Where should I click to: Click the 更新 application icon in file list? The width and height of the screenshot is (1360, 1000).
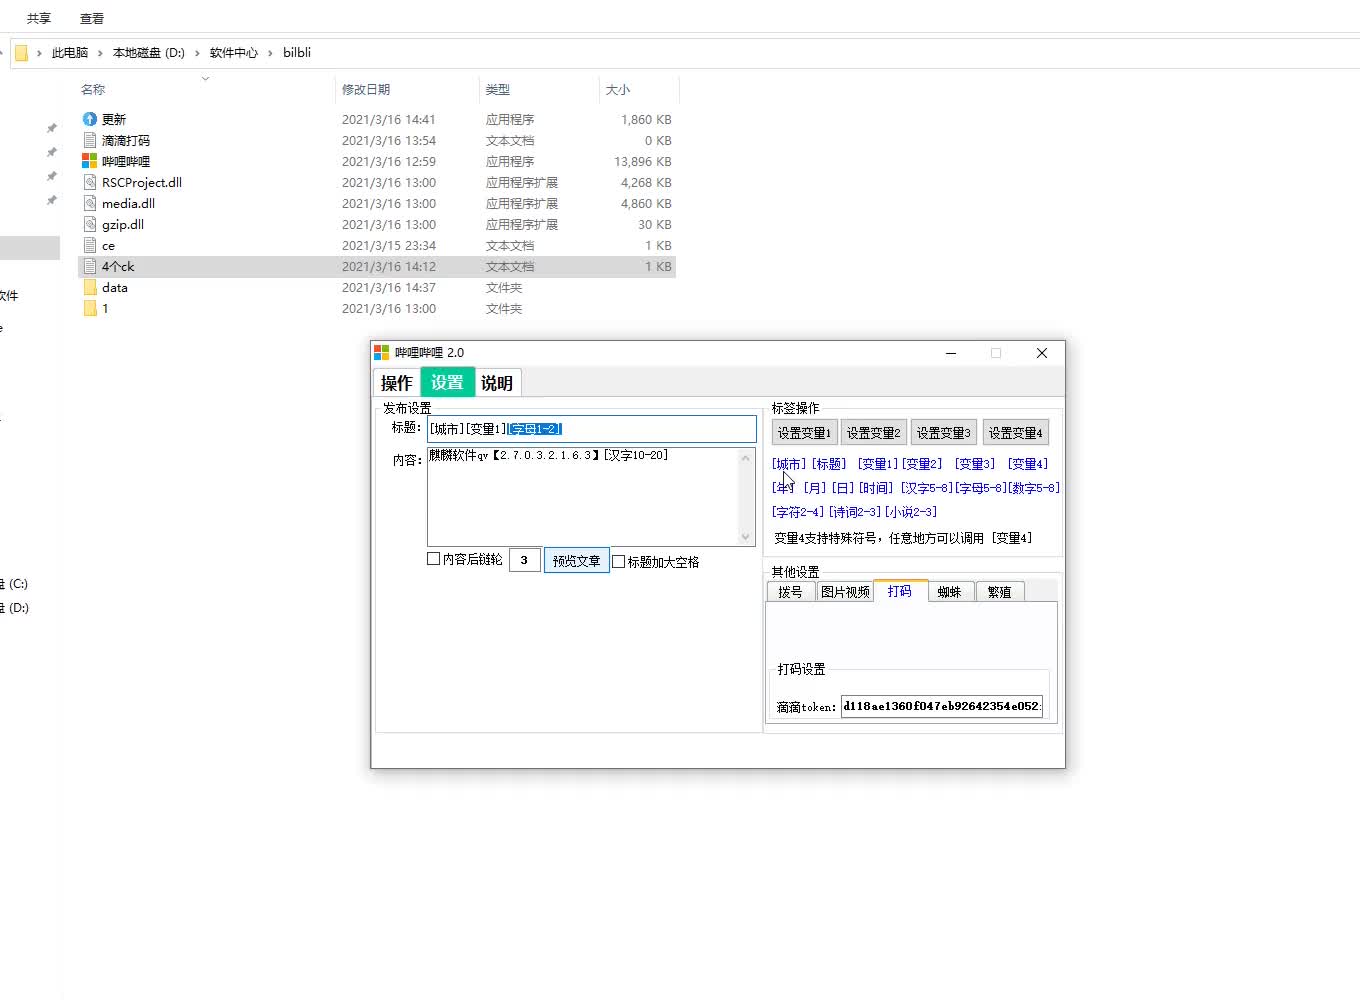click(x=90, y=119)
